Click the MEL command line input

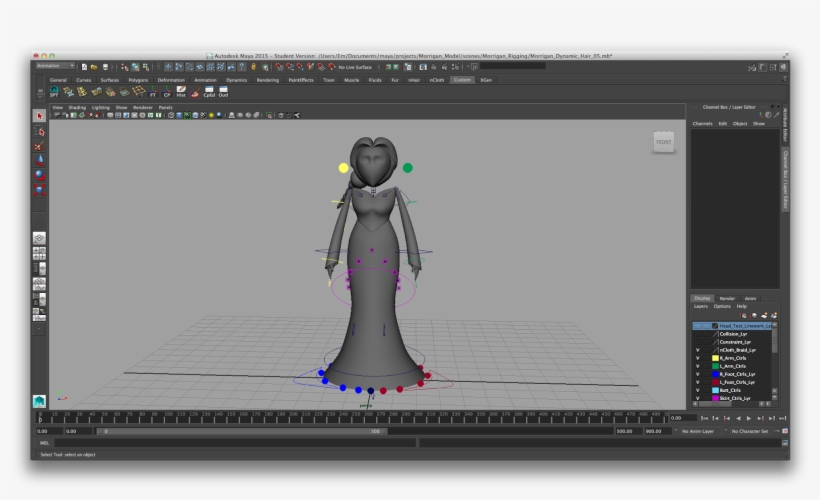235,442
